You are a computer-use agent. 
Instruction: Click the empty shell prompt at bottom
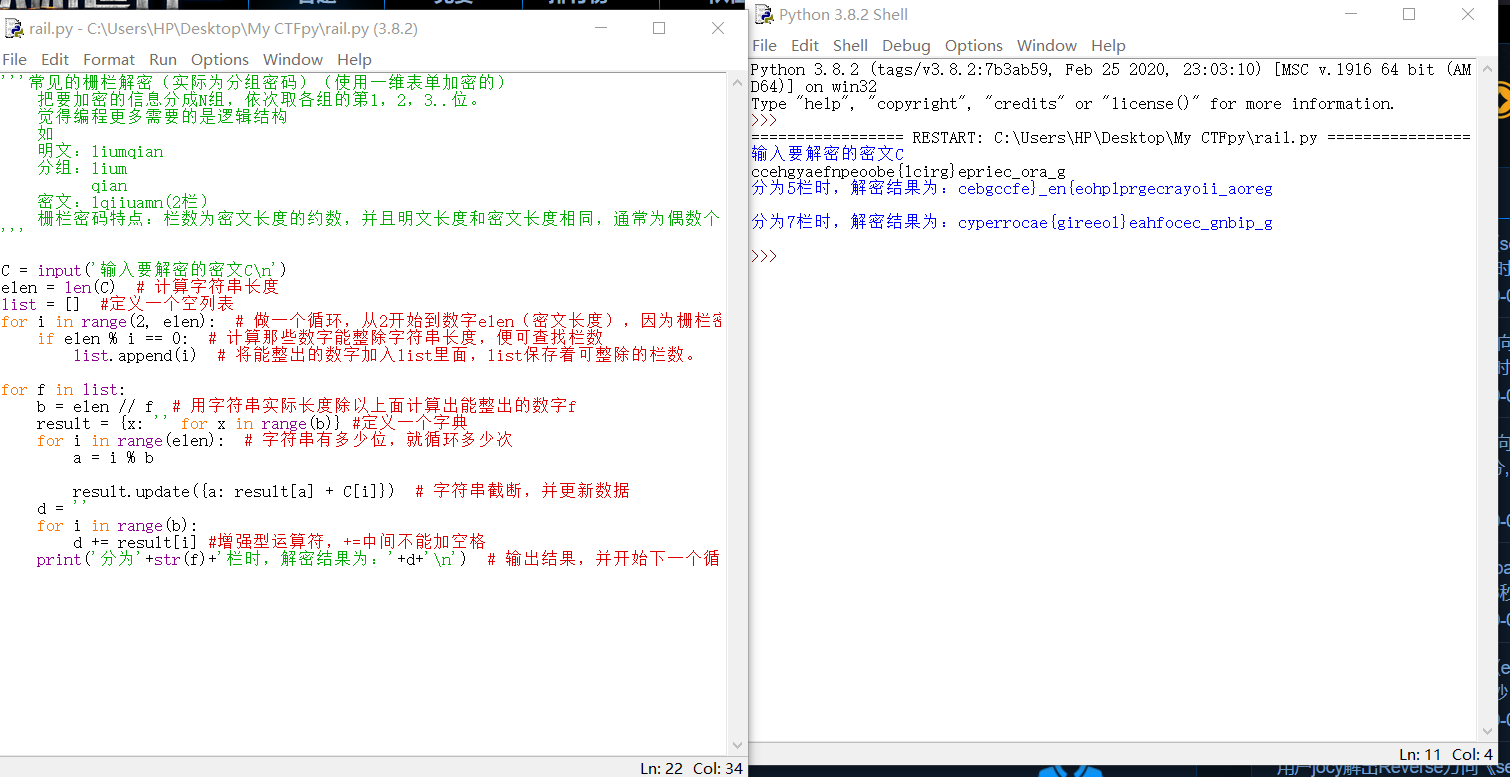tap(764, 256)
